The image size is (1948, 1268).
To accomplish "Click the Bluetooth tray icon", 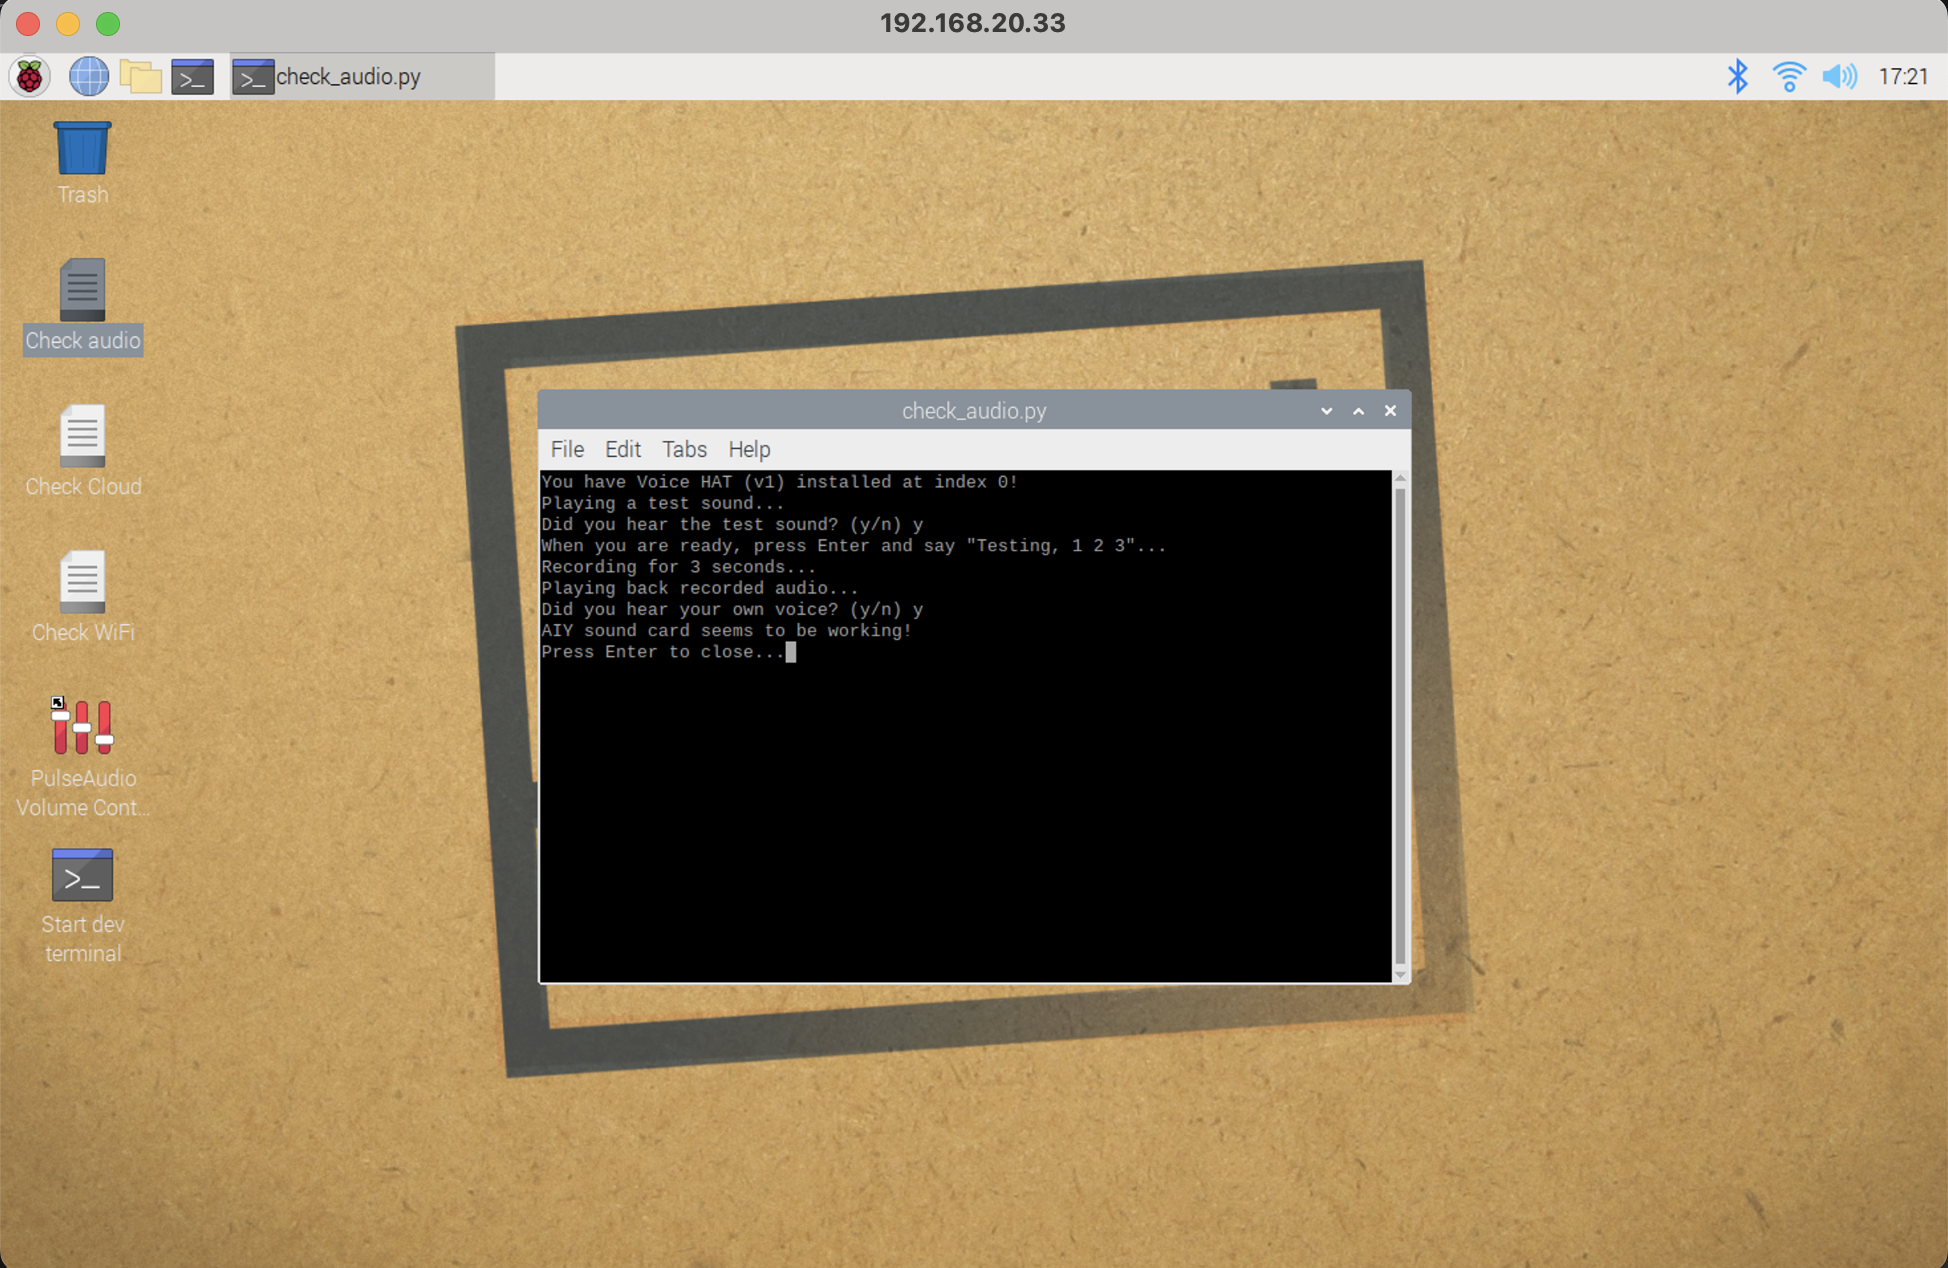I will tap(1737, 76).
